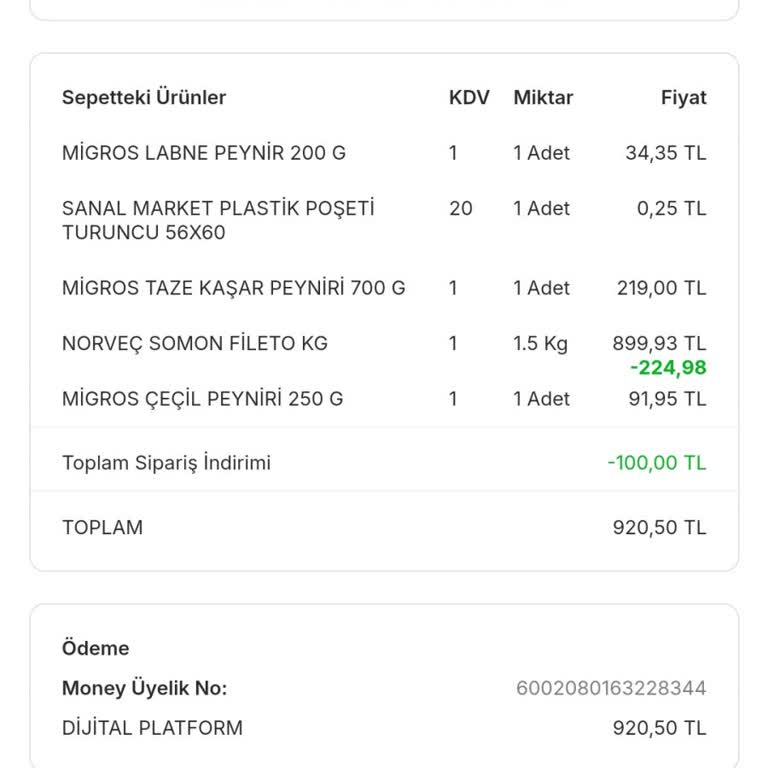Click the Miktar column header
768x768 pixels.
543,97
